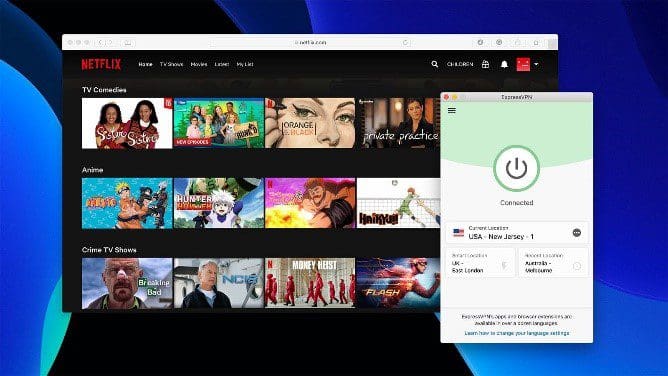This screenshot has width=668, height=376.
Task: Open the pink anime thumbnail after Hunter
Action: 310,203
